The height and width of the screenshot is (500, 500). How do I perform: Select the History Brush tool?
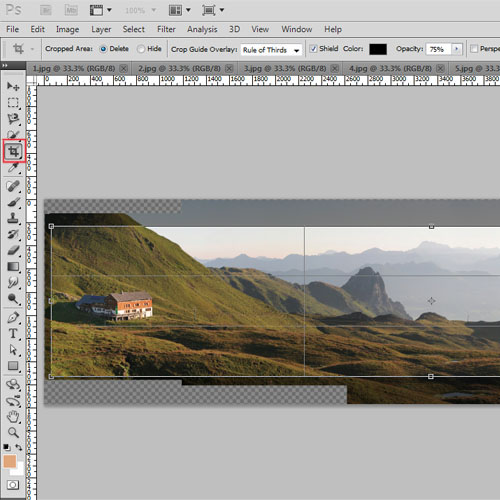point(13,234)
